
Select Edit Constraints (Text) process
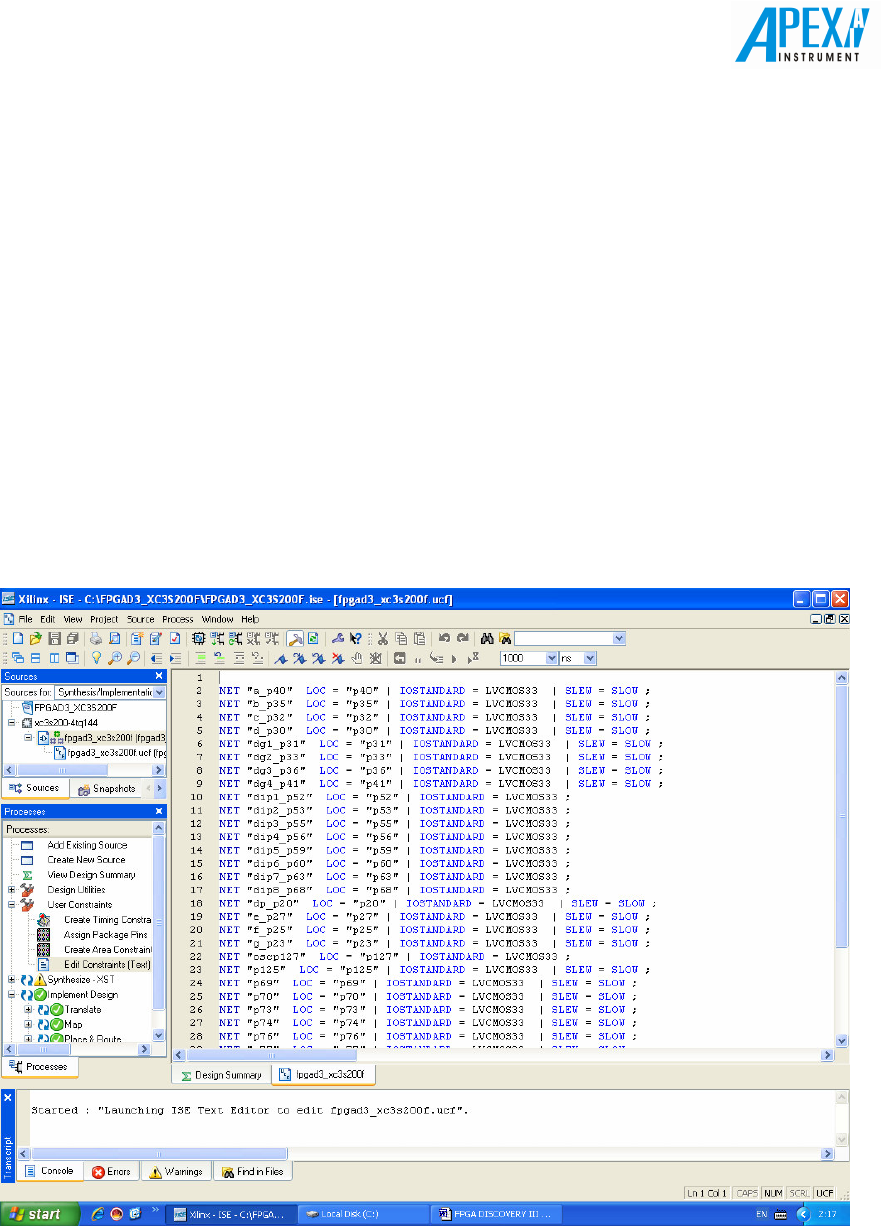[106, 964]
